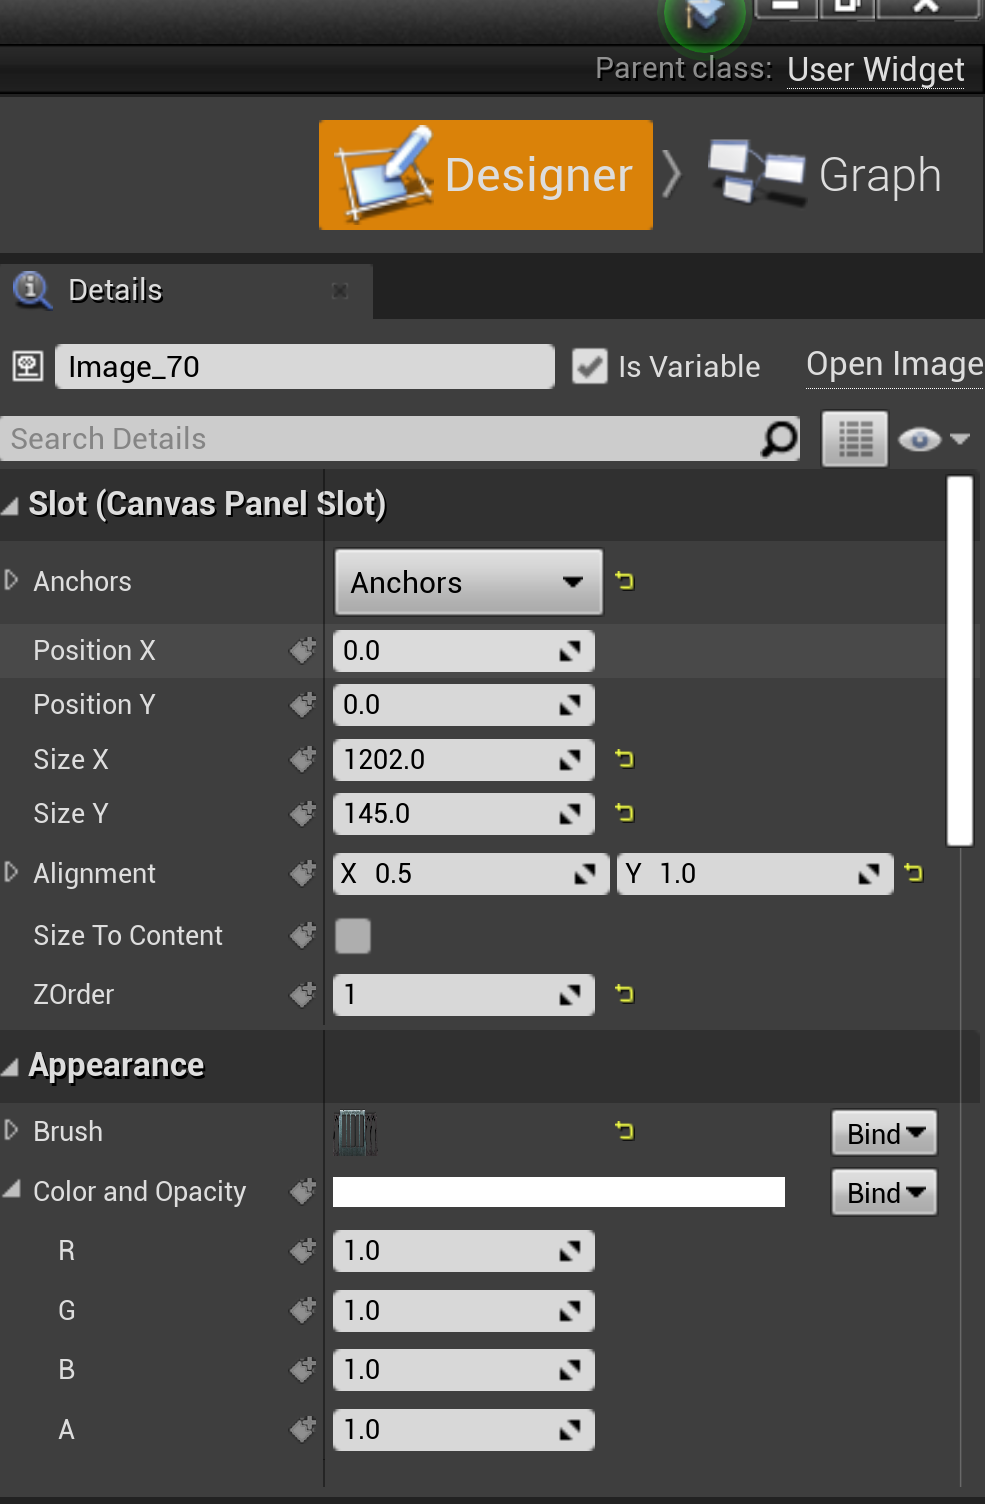Select the Details tab
Screen dimensions: 985x1504
115,290
